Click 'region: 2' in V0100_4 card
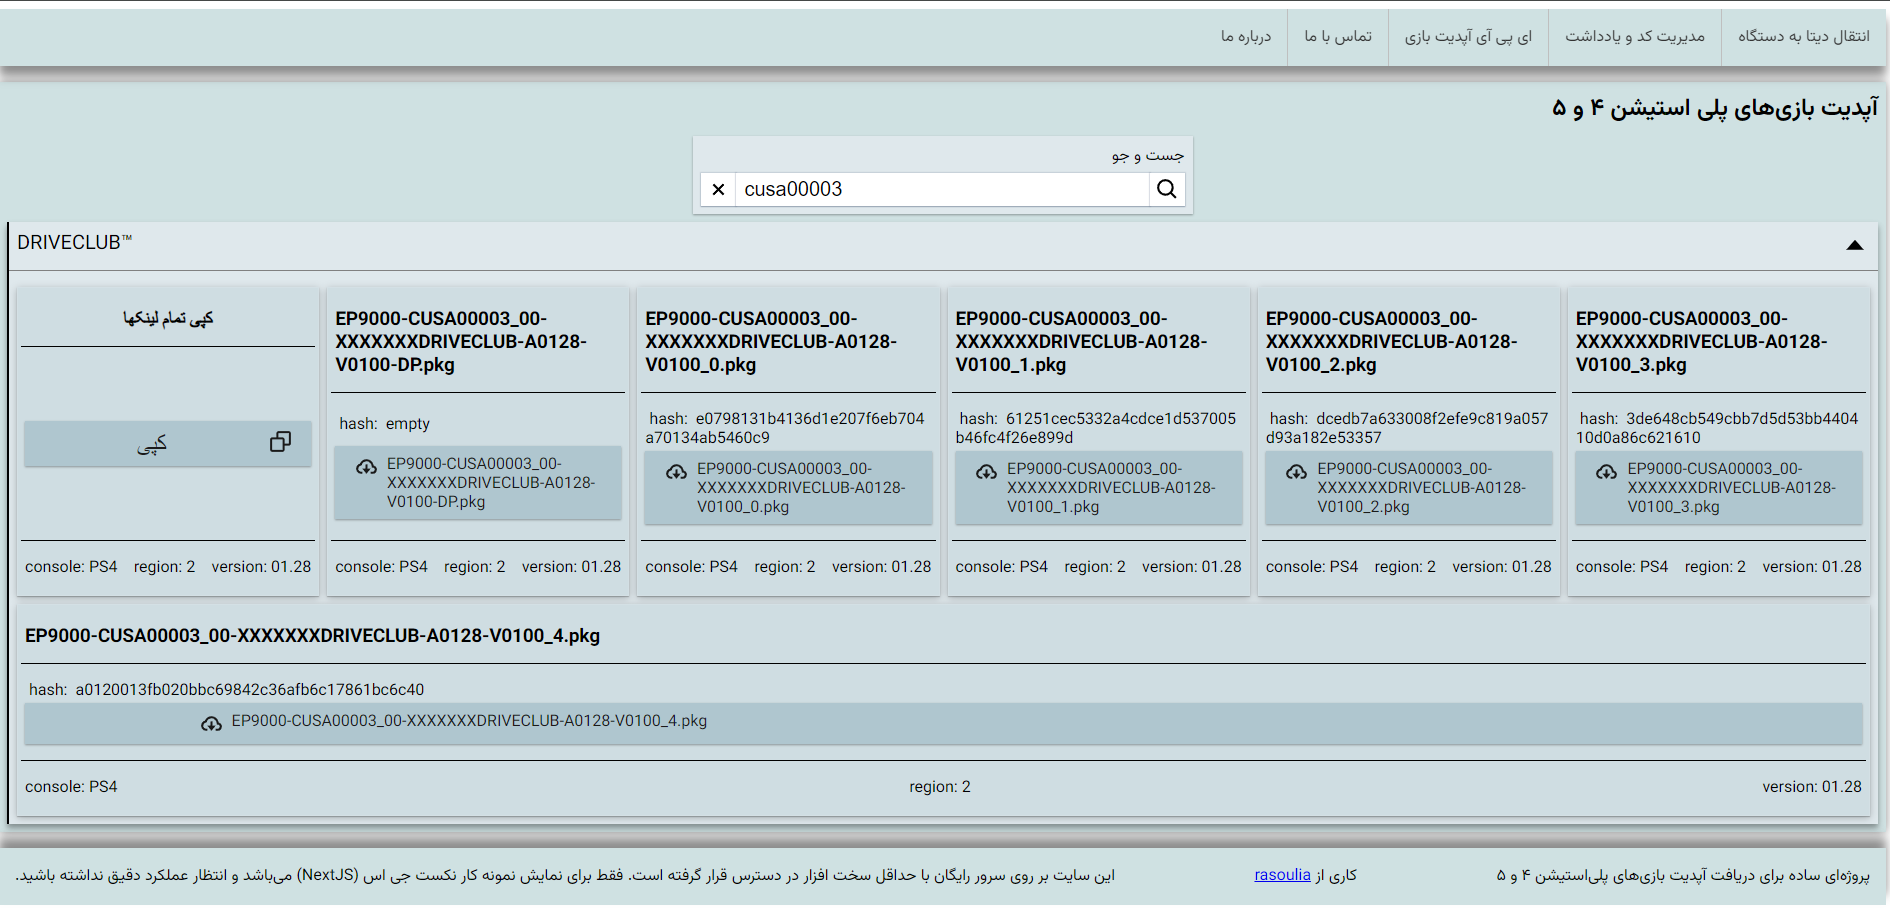Viewport: 1890px width, 908px height. coord(940,787)
